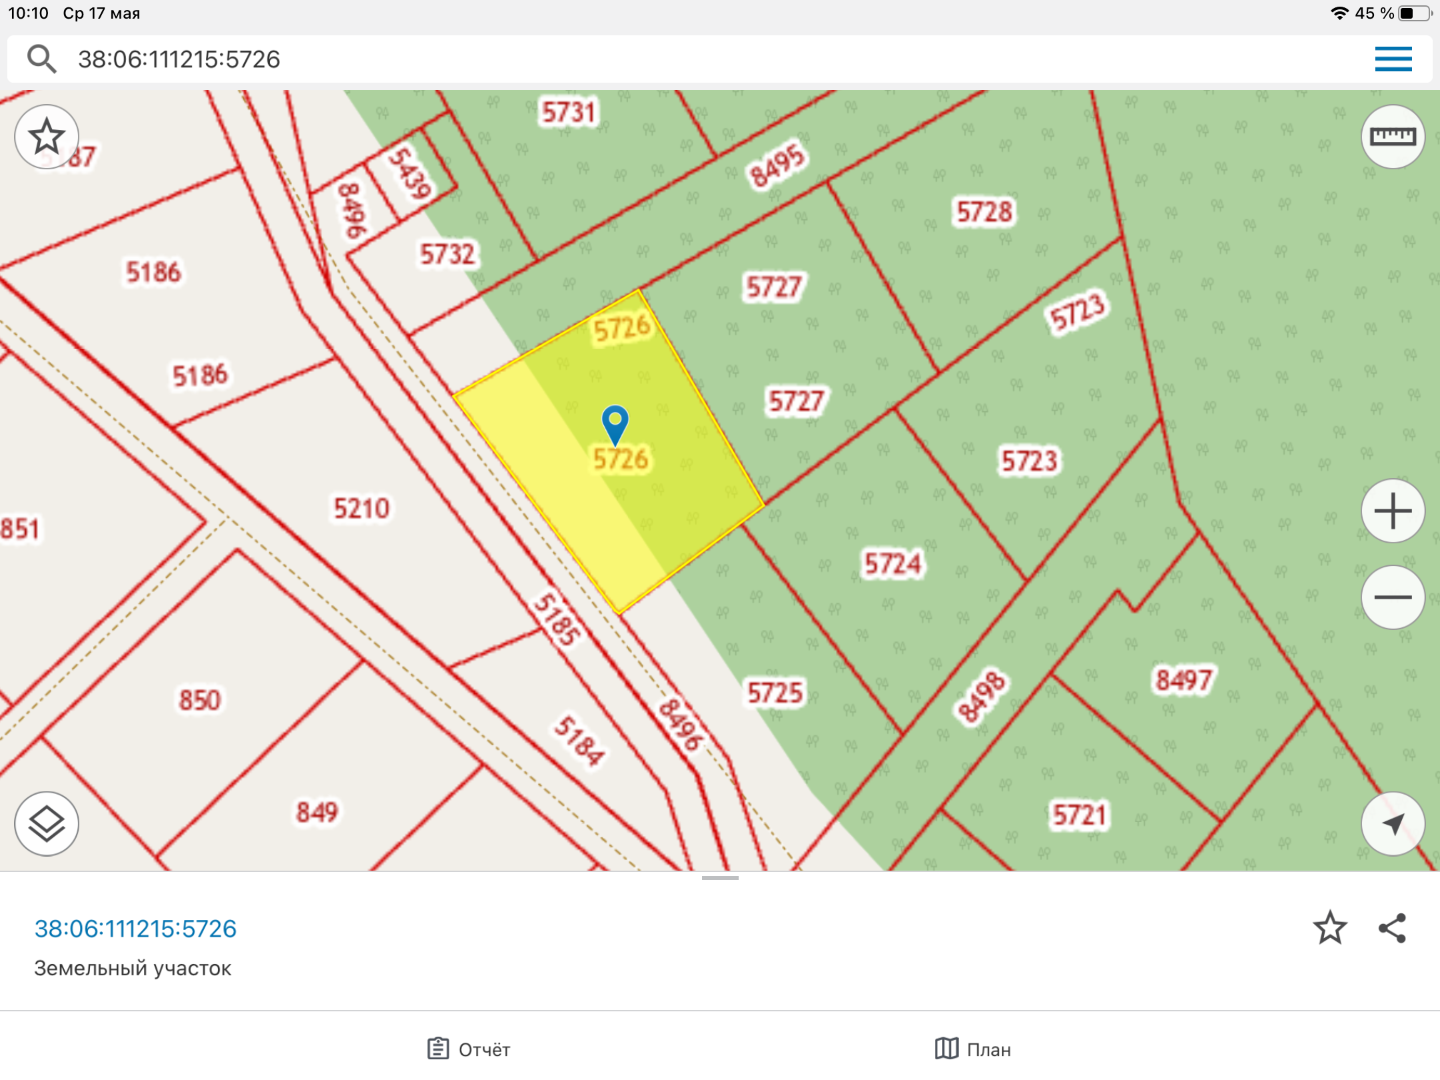
Task: Click the search field with cadastral number
Action: click(x=700, y=59)
